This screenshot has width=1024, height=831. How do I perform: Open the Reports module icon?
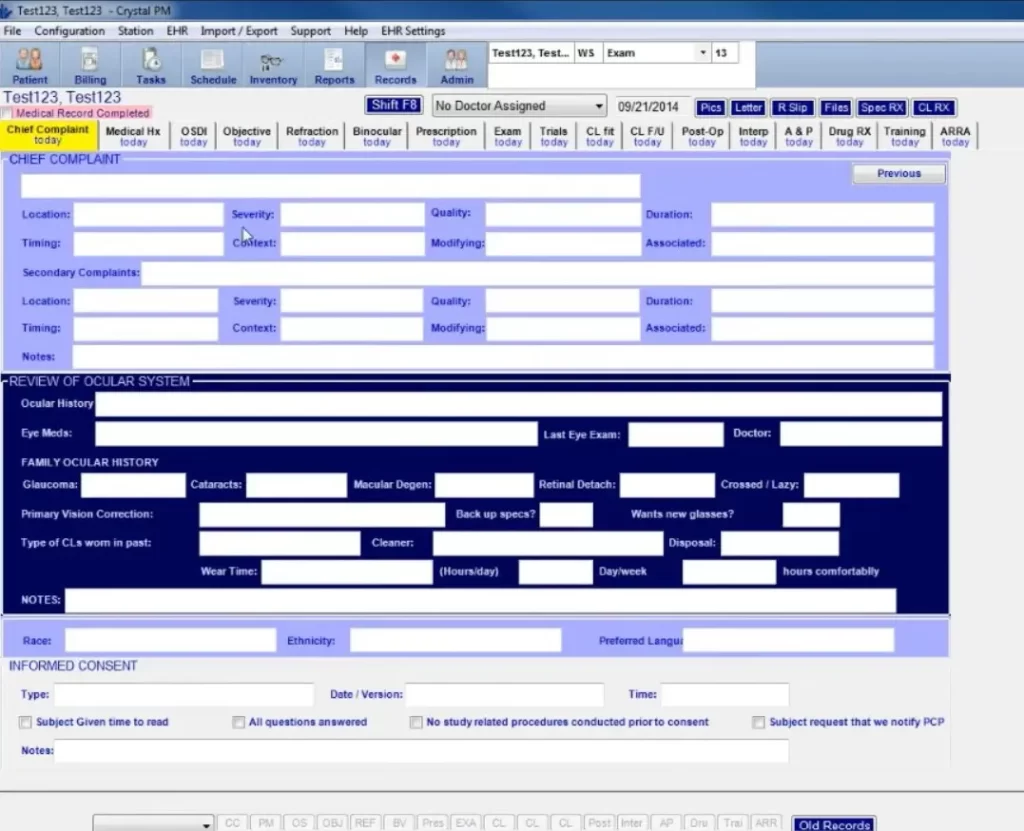pos(334,64)
